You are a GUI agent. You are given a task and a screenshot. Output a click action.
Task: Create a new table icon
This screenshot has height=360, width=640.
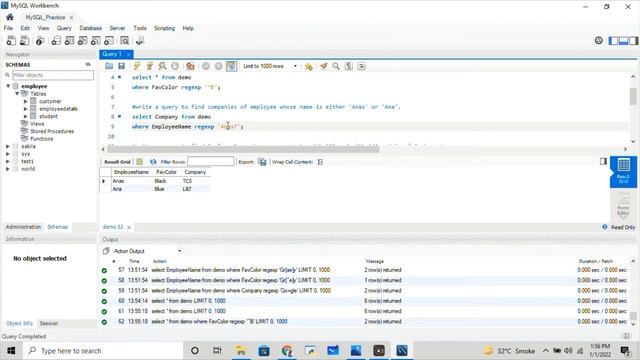point(69,40)
